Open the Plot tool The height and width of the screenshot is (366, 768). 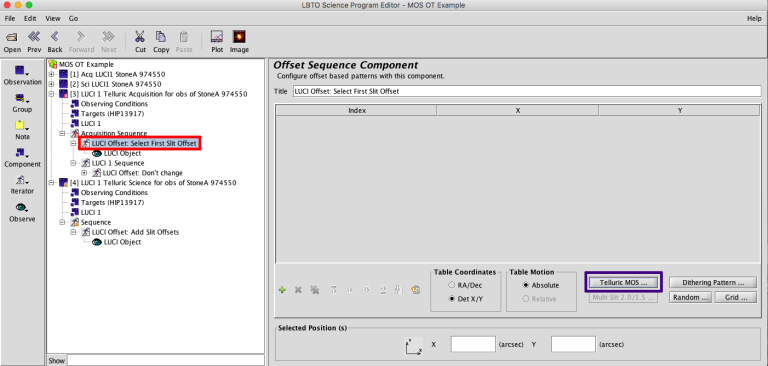coord(217,37)
